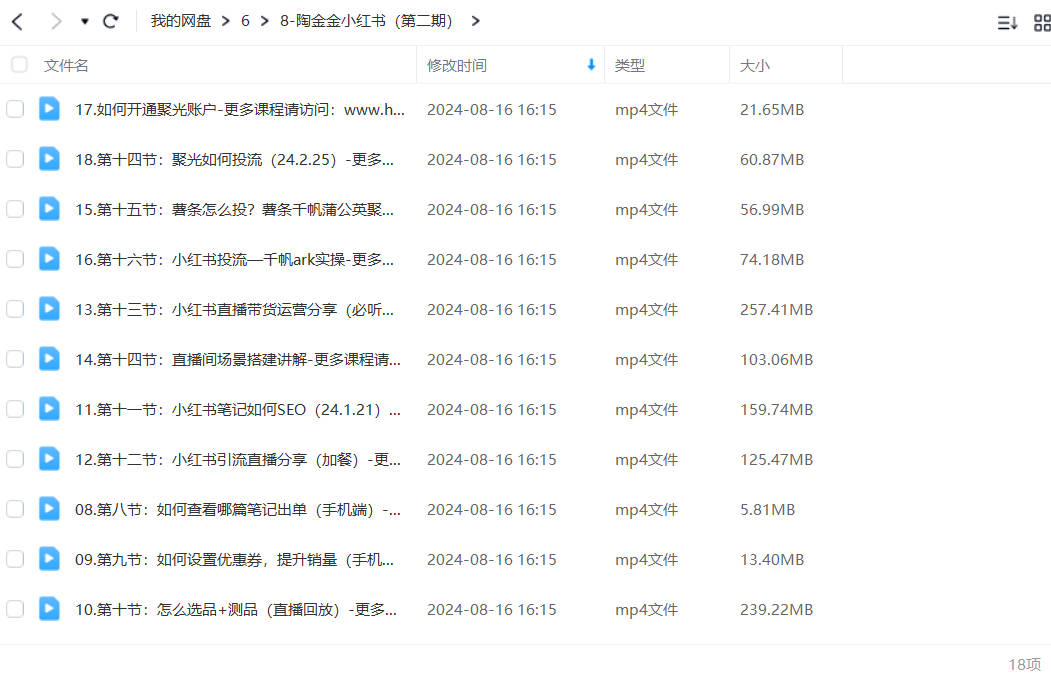Sort by 文件名 column header
The width and height of the screenshot is (1051, 675).
[x=66, y=66]
